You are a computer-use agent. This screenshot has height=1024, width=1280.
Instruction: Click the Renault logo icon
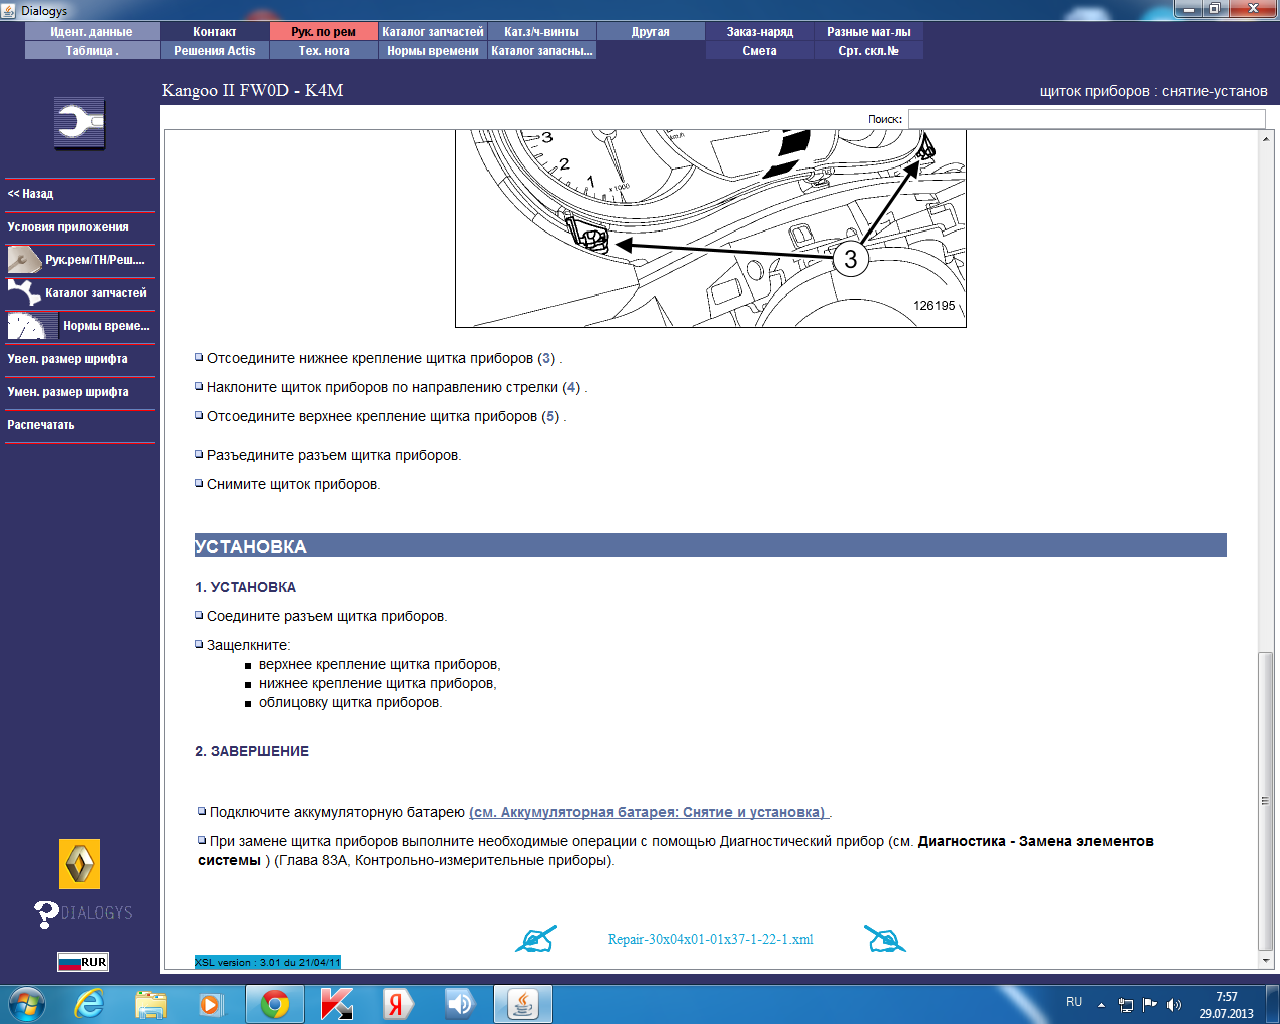[80, 864]
